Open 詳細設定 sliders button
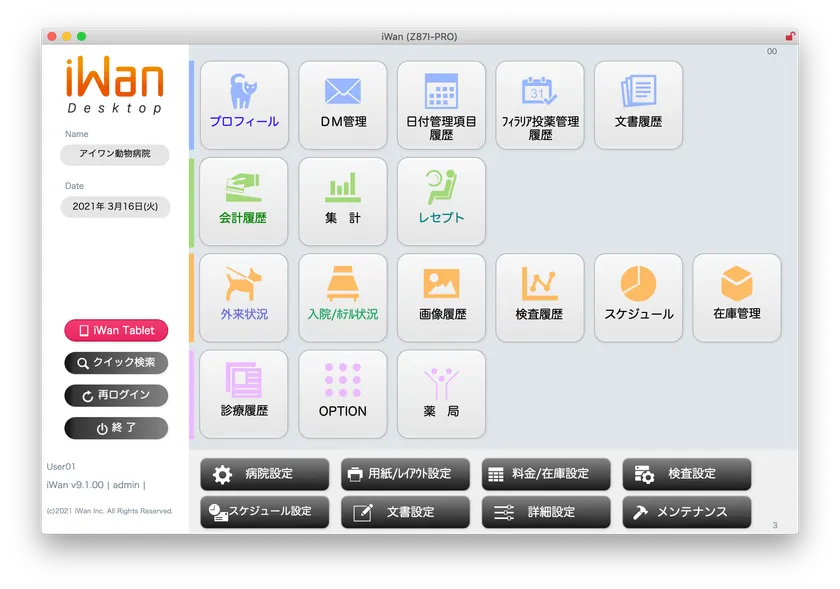 click(546, 512)
